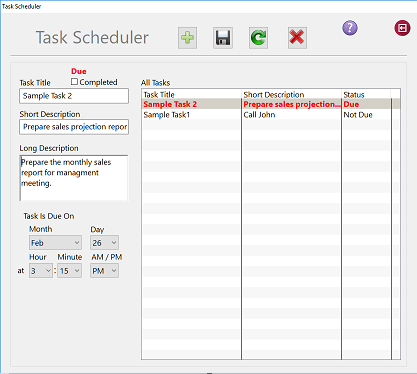Click the Prepare sales projection... cell
The height and width of the screenshot is (374, 417).
291,104
